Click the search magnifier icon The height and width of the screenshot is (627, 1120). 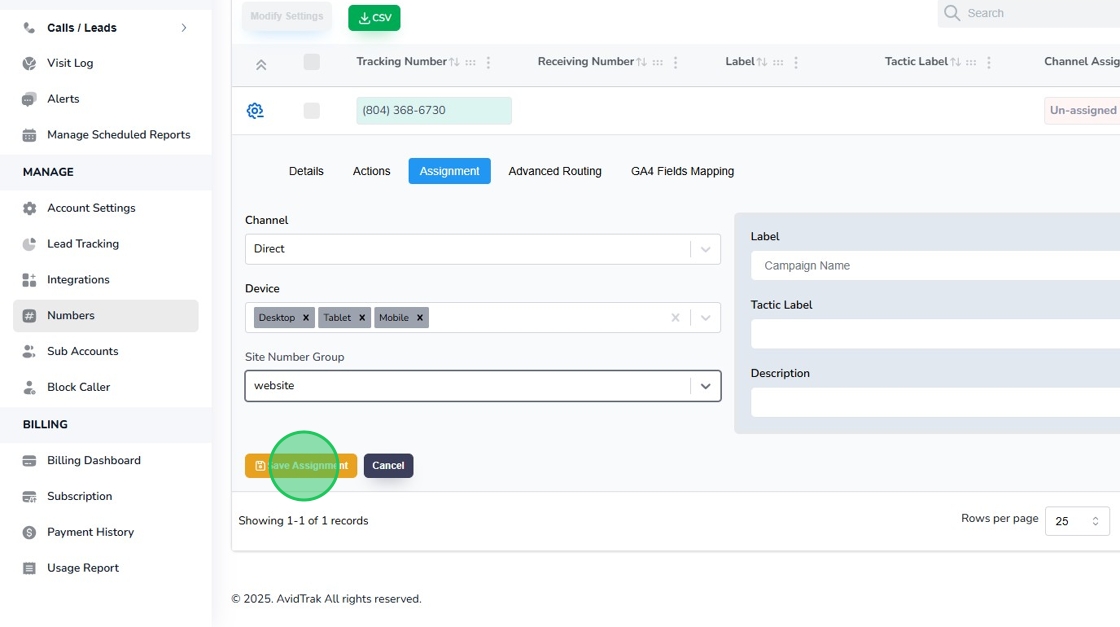(x=951, y=13)
